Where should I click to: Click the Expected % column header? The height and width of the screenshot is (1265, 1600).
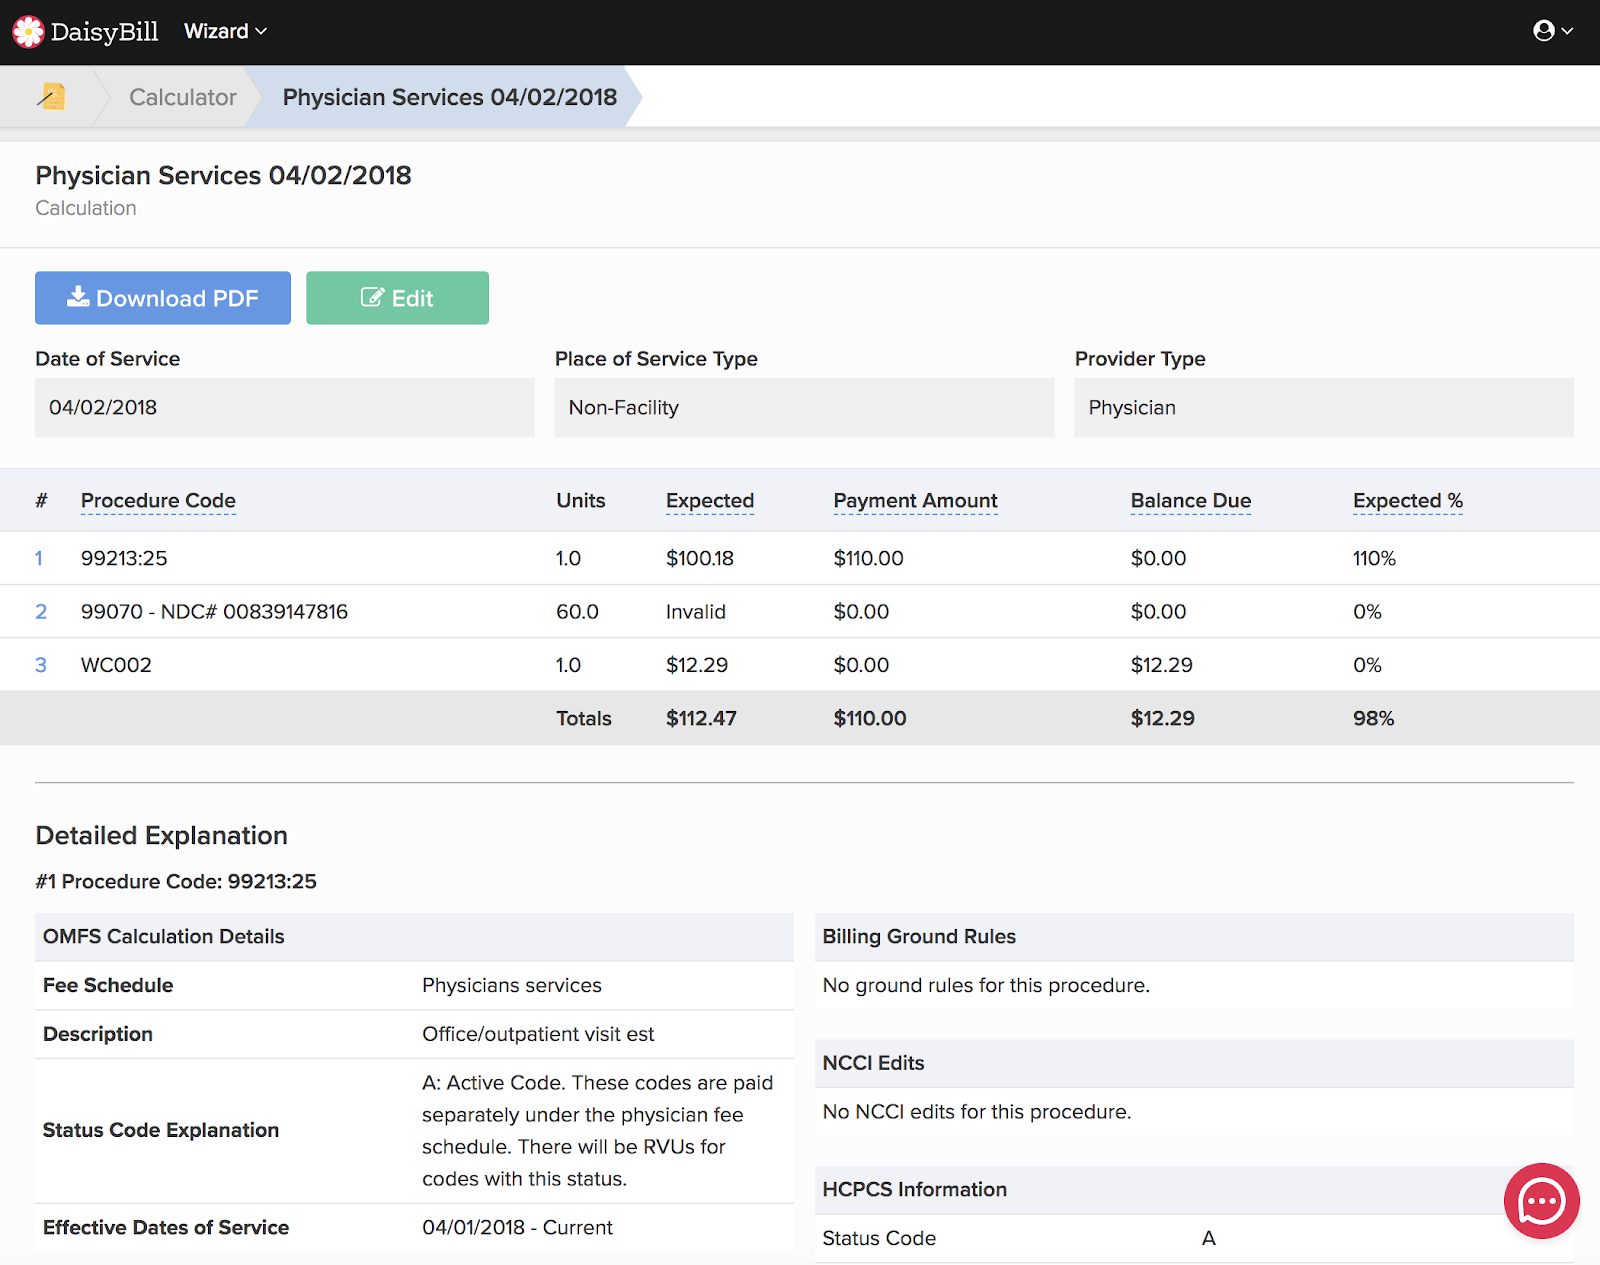(1407, 501)
